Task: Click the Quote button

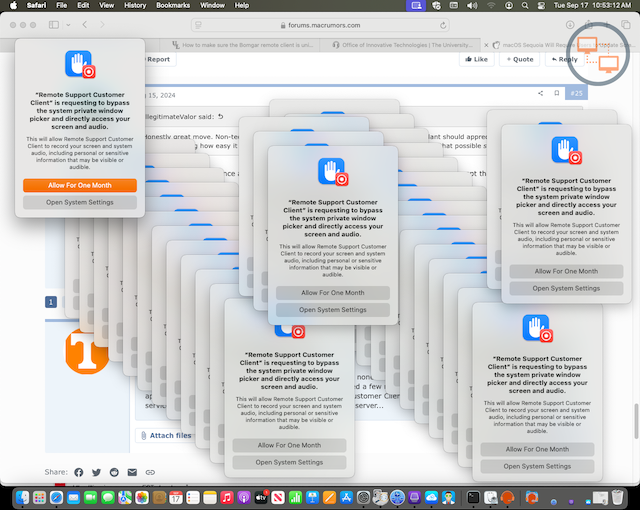Action: [x=520, y=59]
